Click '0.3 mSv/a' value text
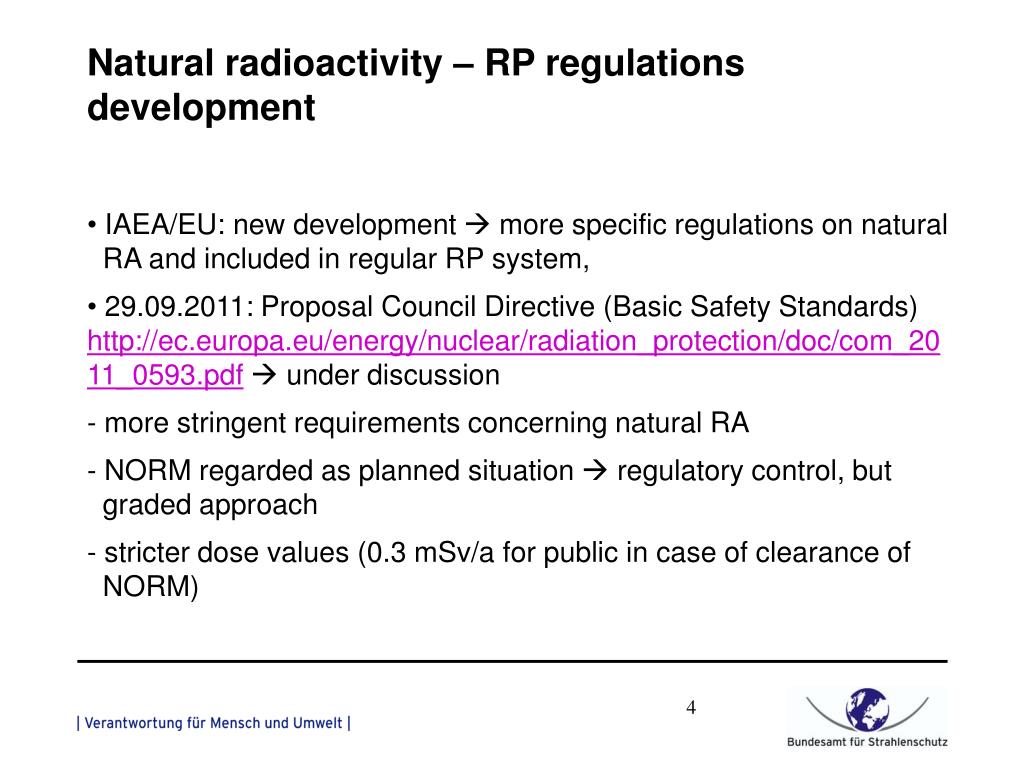Image resolution: width=1024 pixels, height=768 pixels. coord(431,552)
